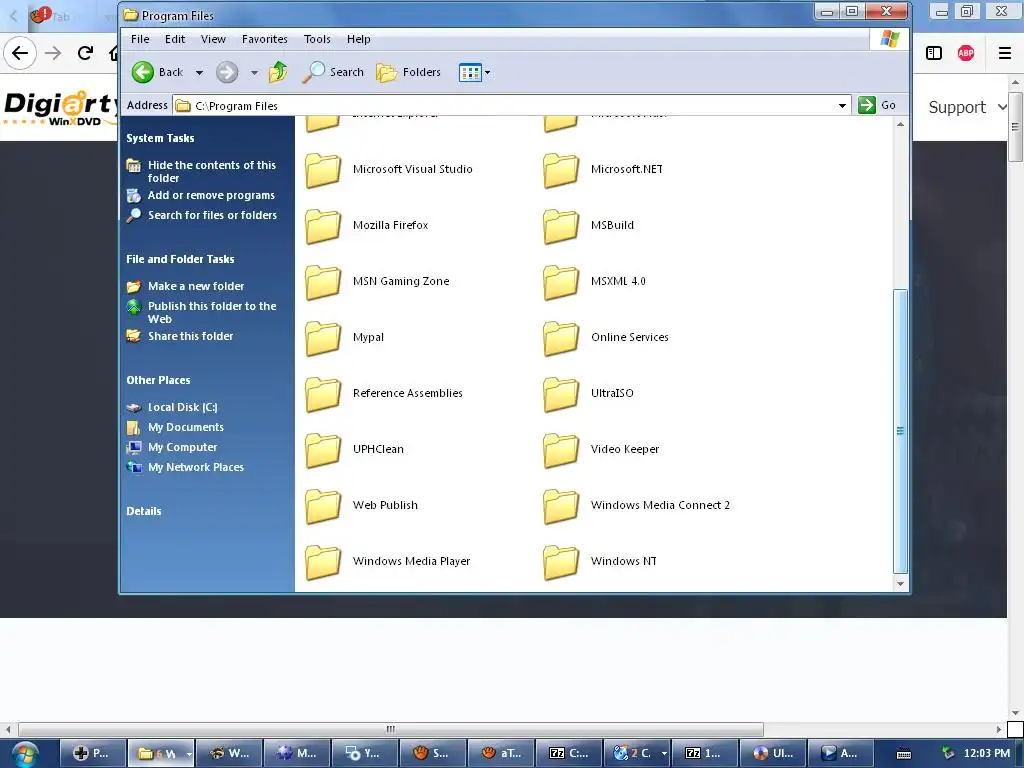The width and height of the screenshot is (1024, 768).
Task: Click the Go button
Action: tap(877, 105)
